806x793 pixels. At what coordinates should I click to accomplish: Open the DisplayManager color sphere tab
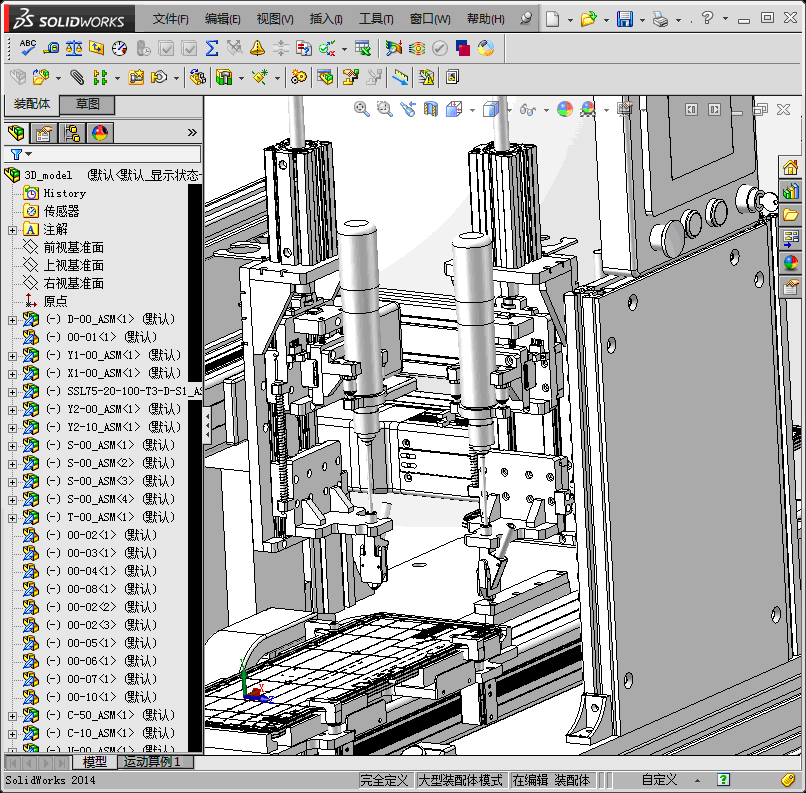click(x=100, y=133)
